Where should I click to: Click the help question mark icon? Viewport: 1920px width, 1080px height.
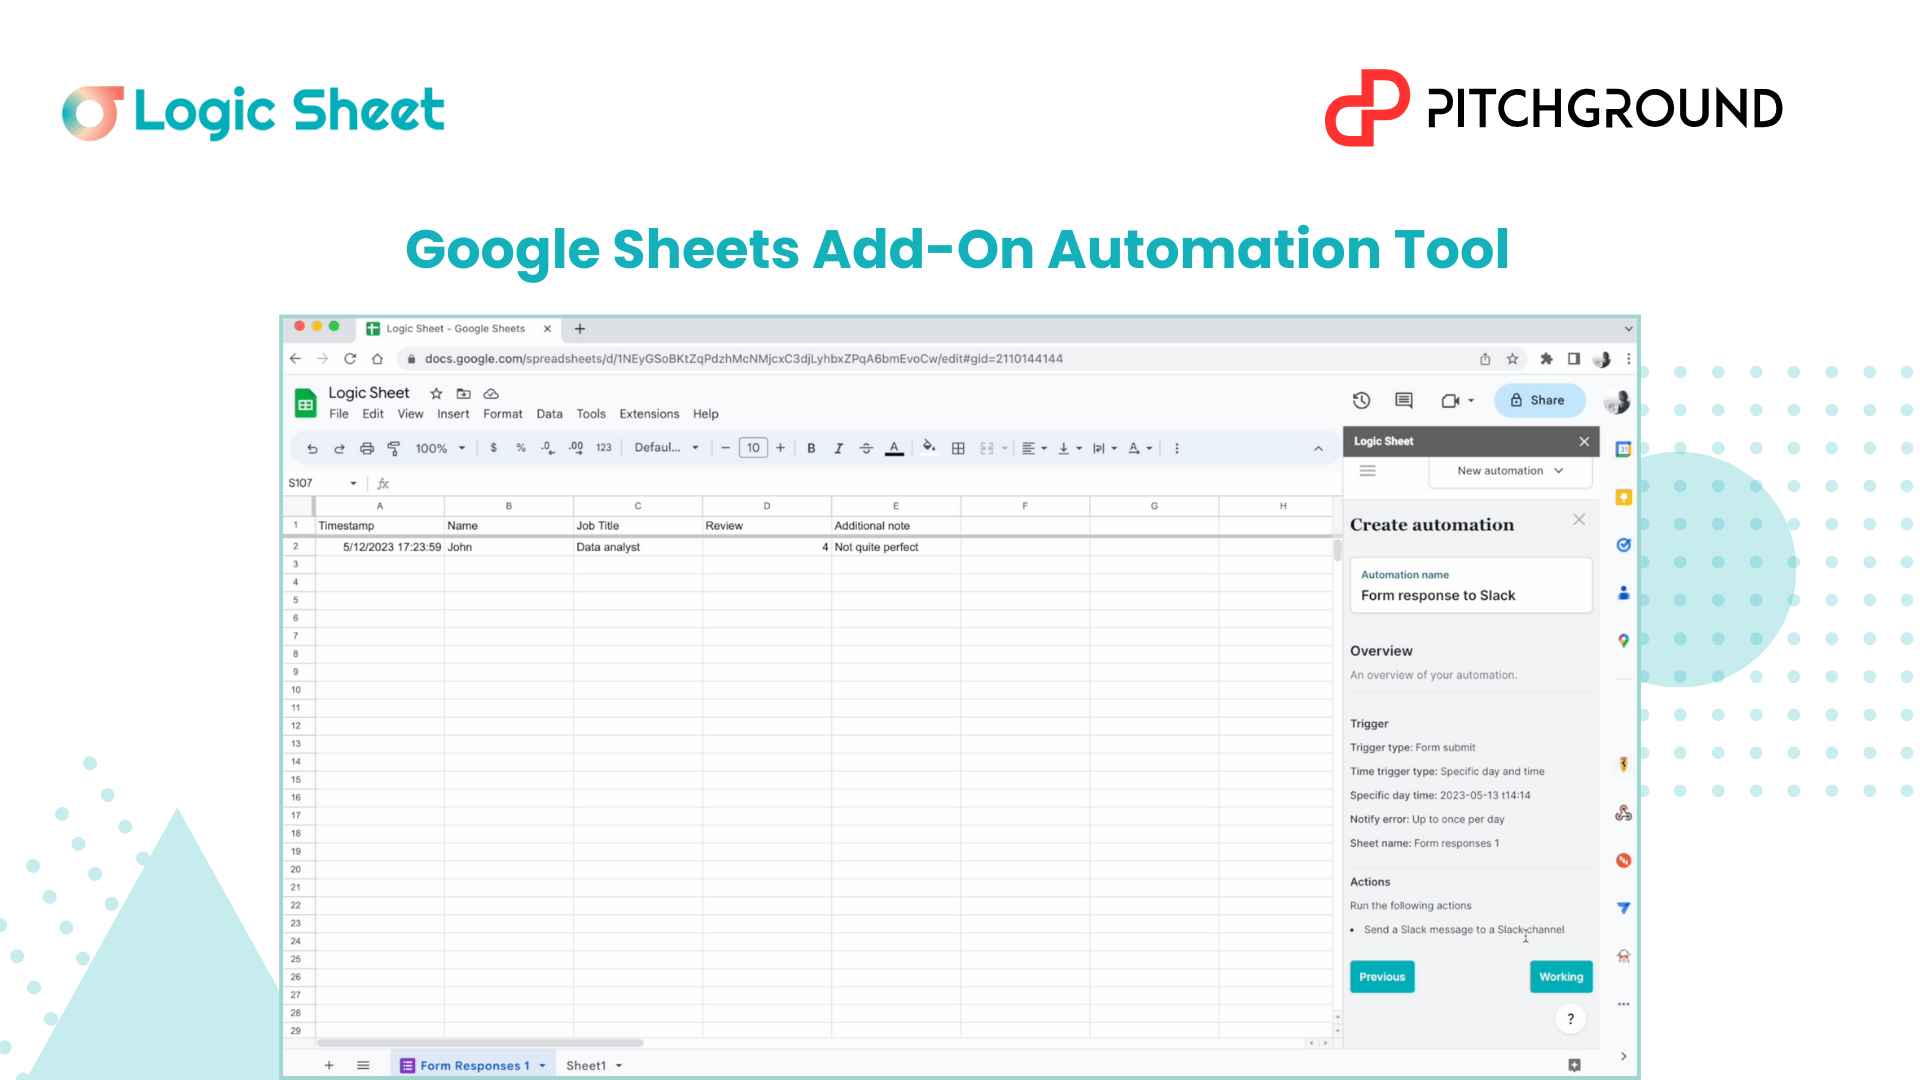click(1570, 1019)
